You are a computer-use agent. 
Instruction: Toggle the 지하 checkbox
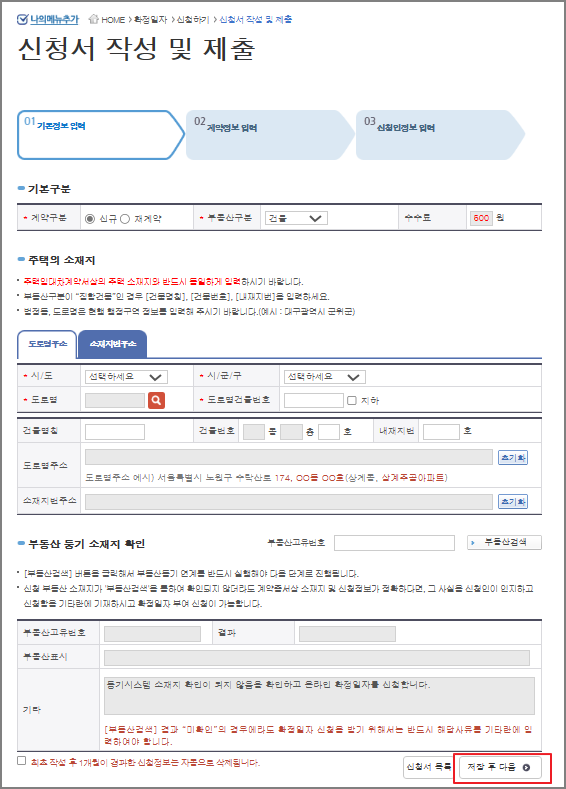[352, 401]
